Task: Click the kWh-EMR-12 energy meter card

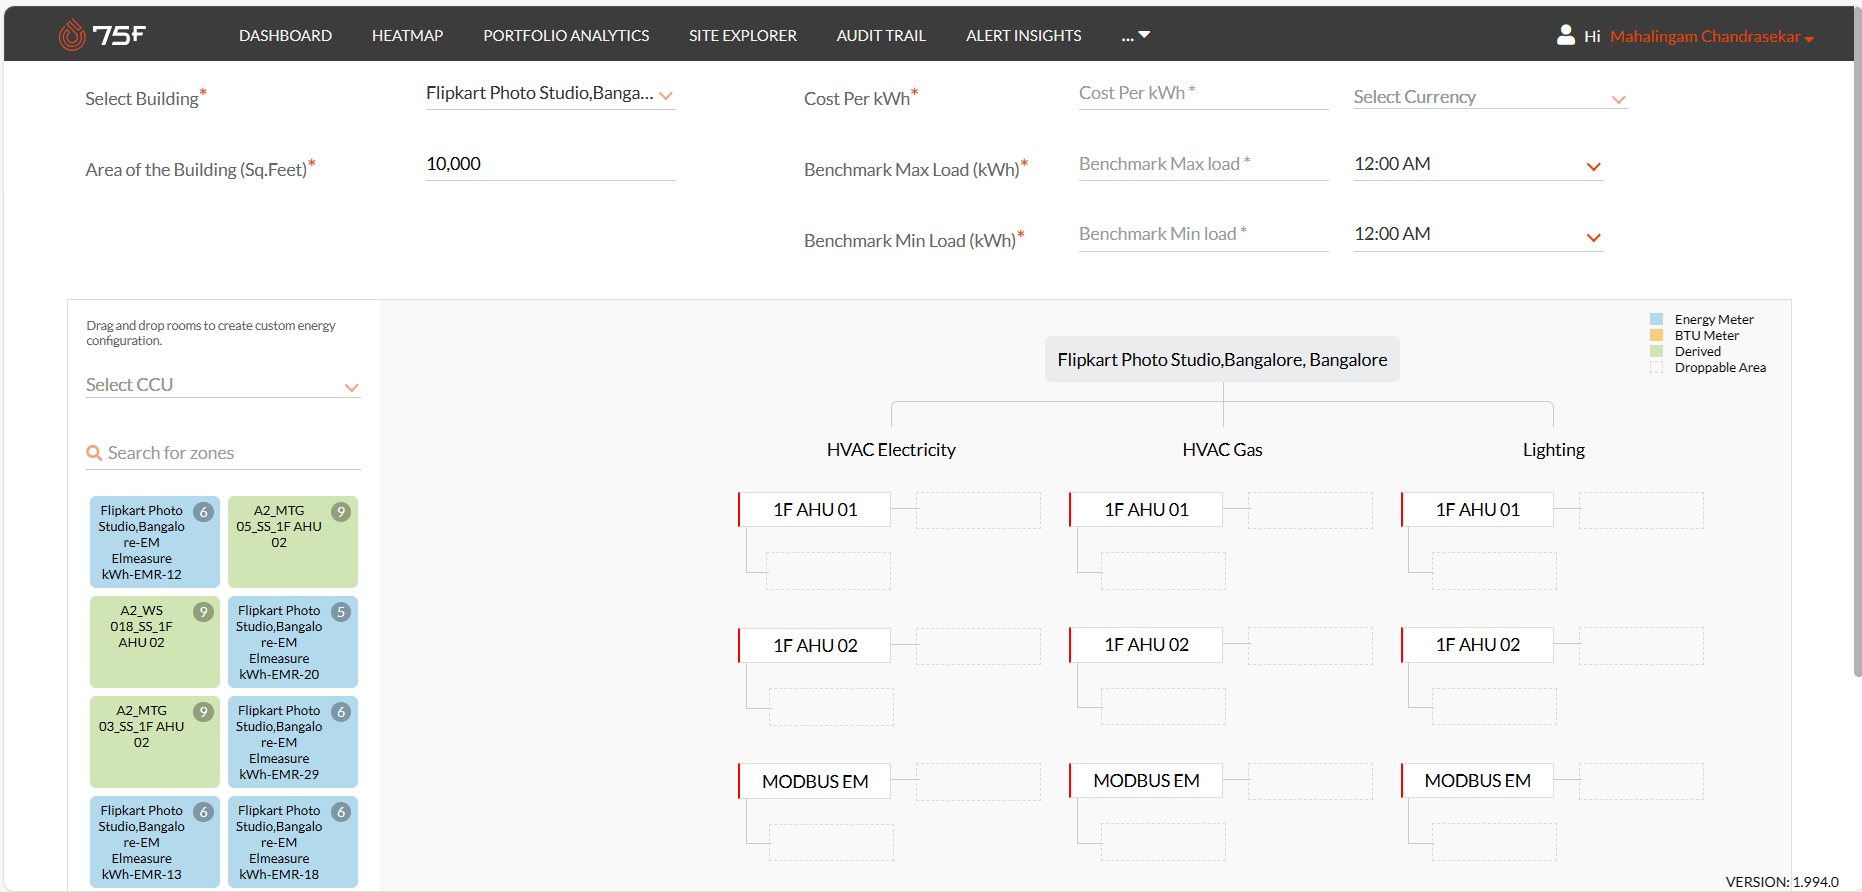Action: pos(155,542)
